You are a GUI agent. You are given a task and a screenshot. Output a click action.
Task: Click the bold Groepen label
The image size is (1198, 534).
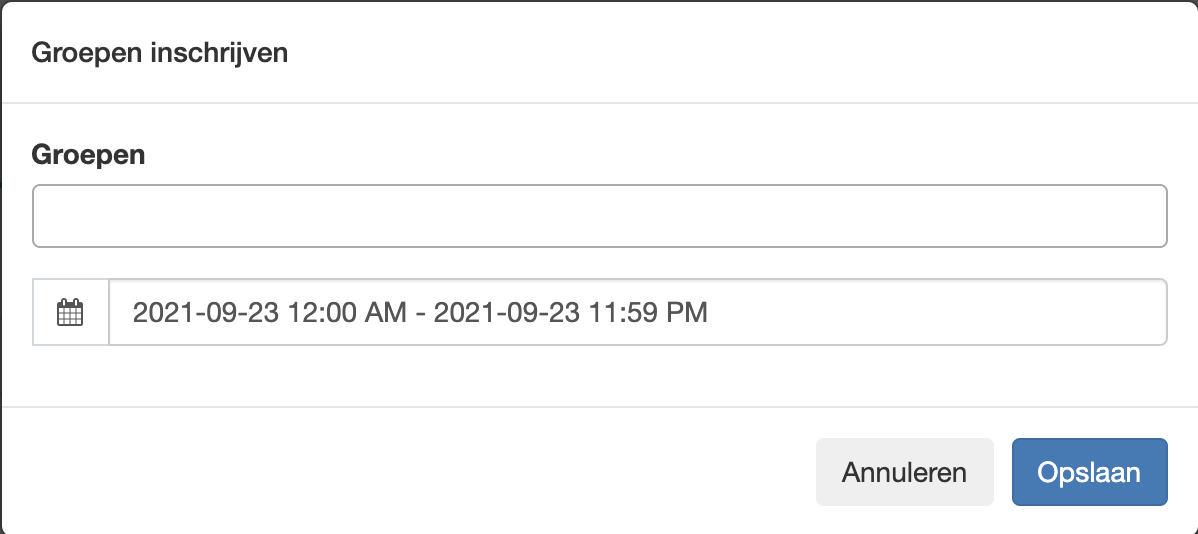pyautogui.click(x=88, y=155)
